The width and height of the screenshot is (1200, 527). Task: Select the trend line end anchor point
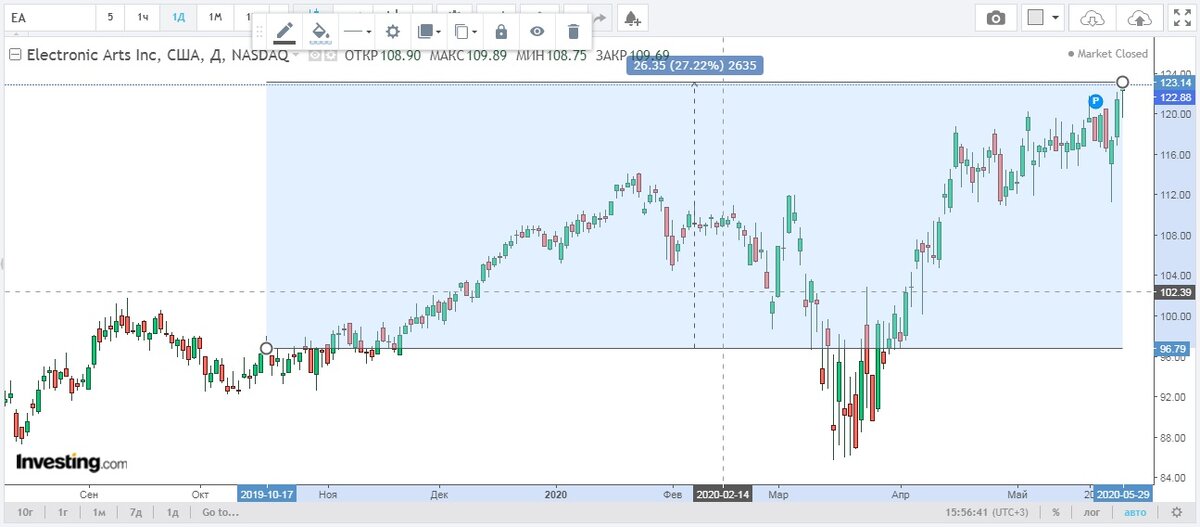pyautogui.click(x=1123, y=82)
